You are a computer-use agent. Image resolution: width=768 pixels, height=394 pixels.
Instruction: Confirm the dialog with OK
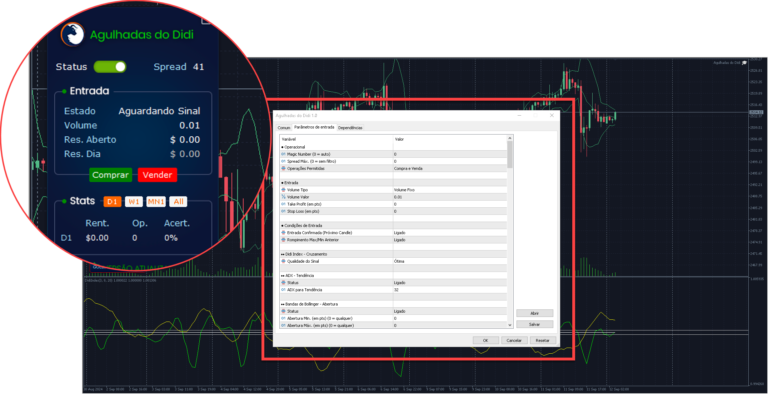point(485,340)
